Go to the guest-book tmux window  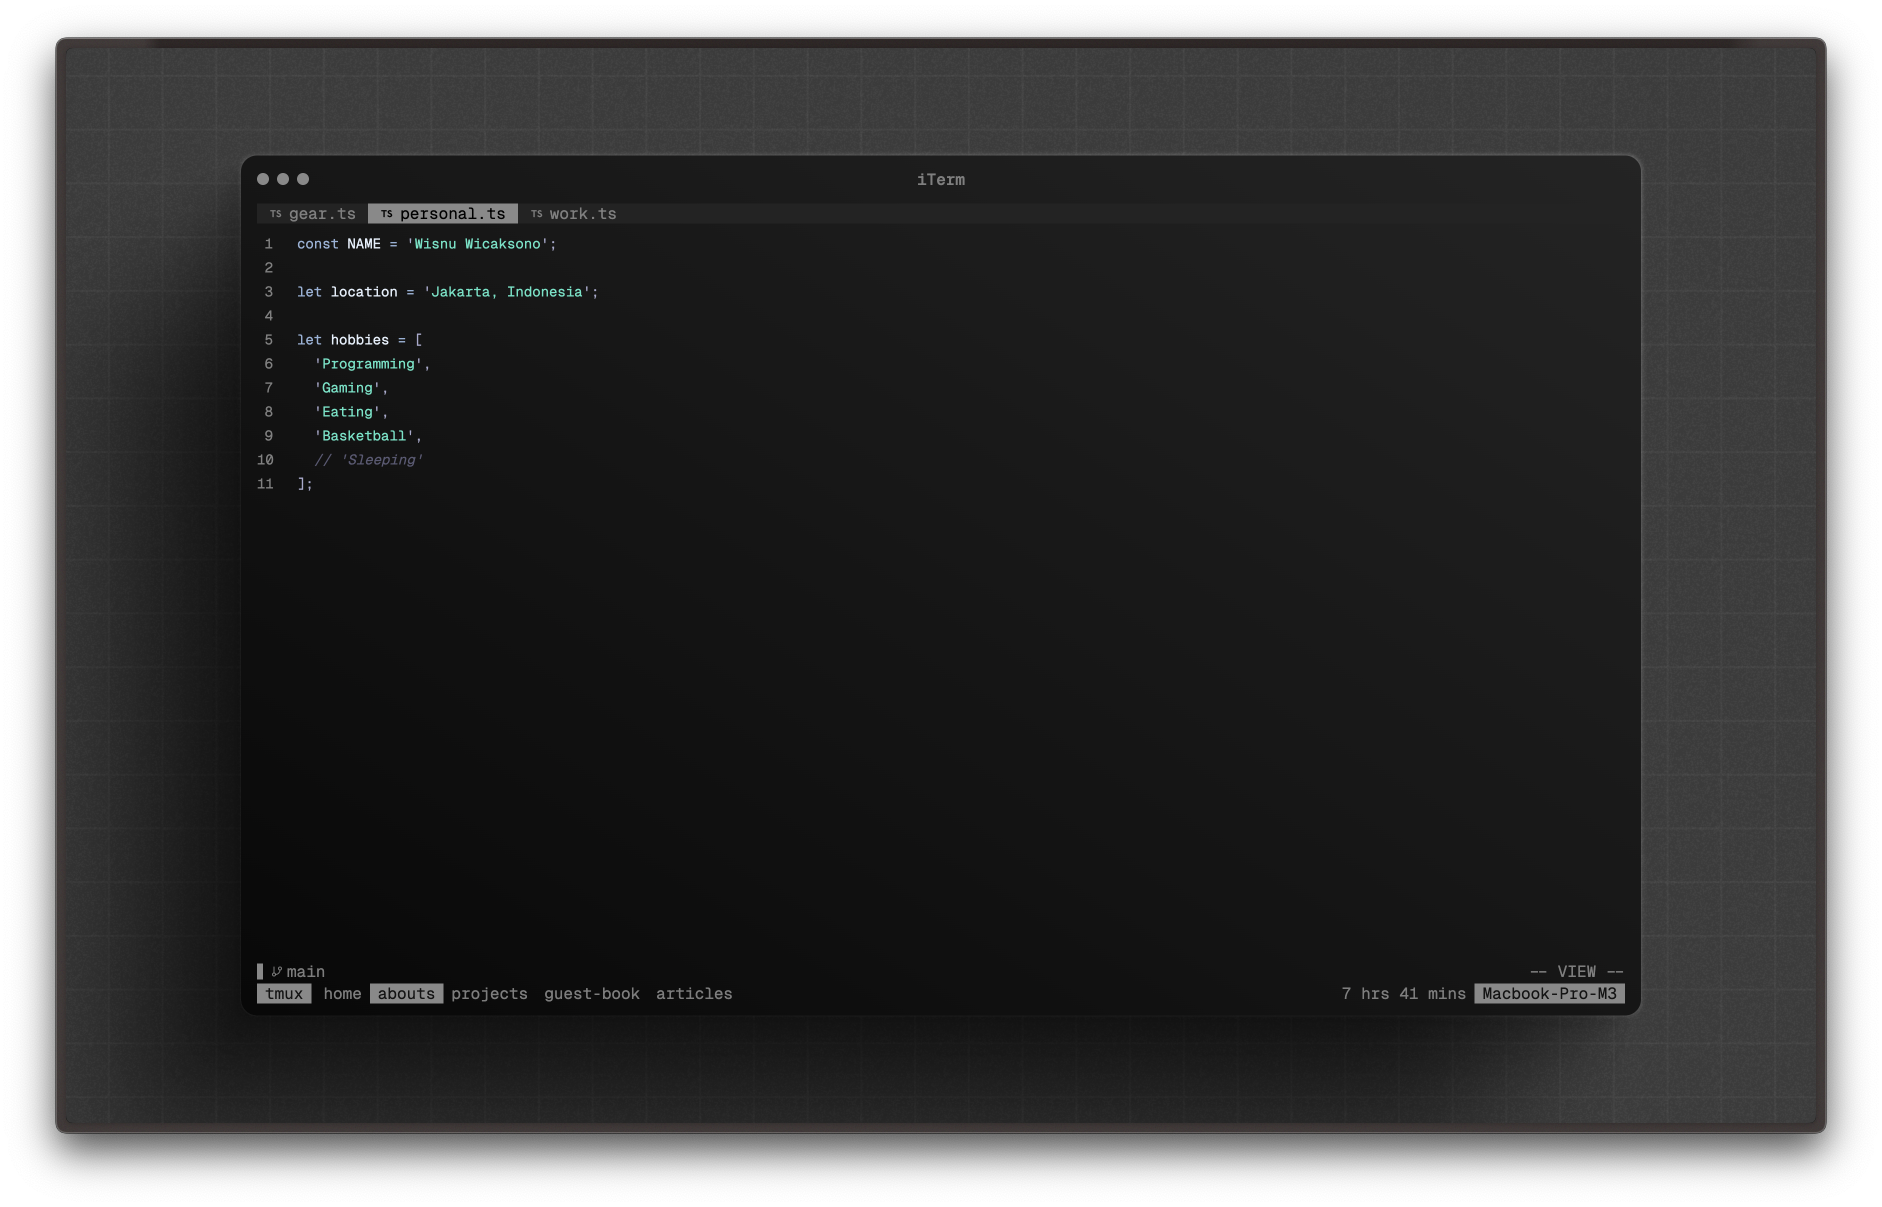click(x=592, y=994)
